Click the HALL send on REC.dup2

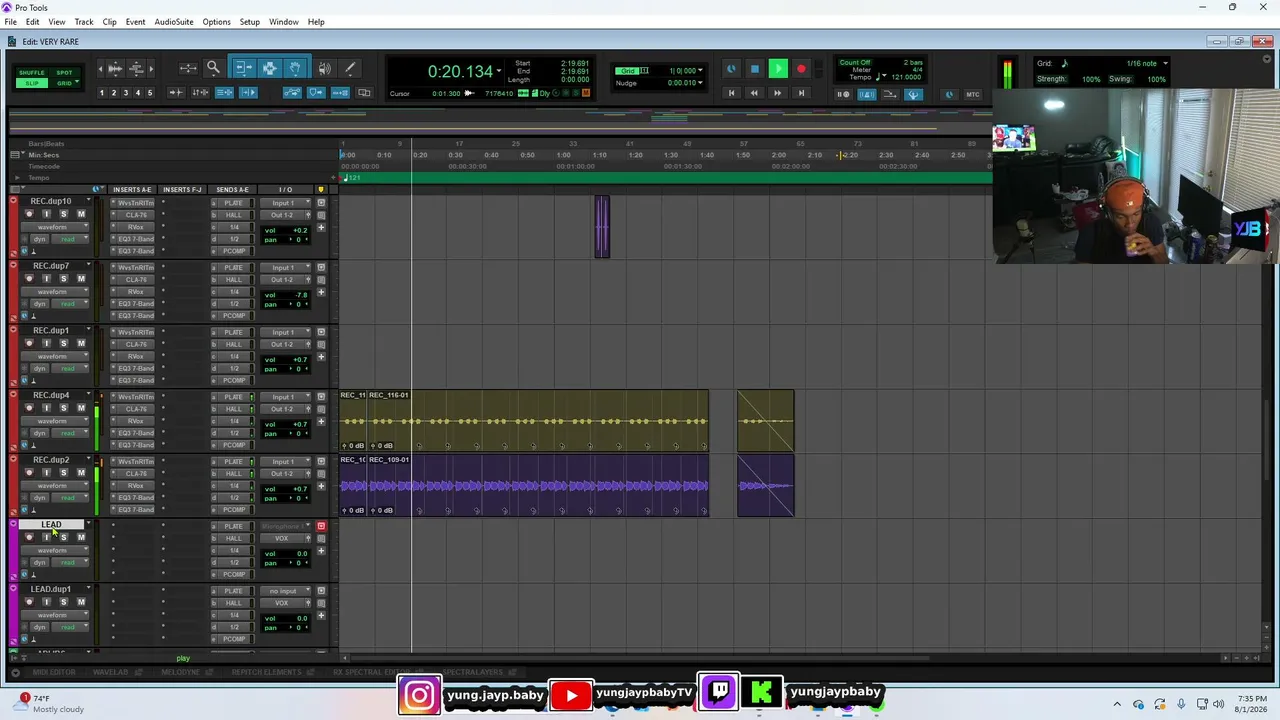click(233, 473)
